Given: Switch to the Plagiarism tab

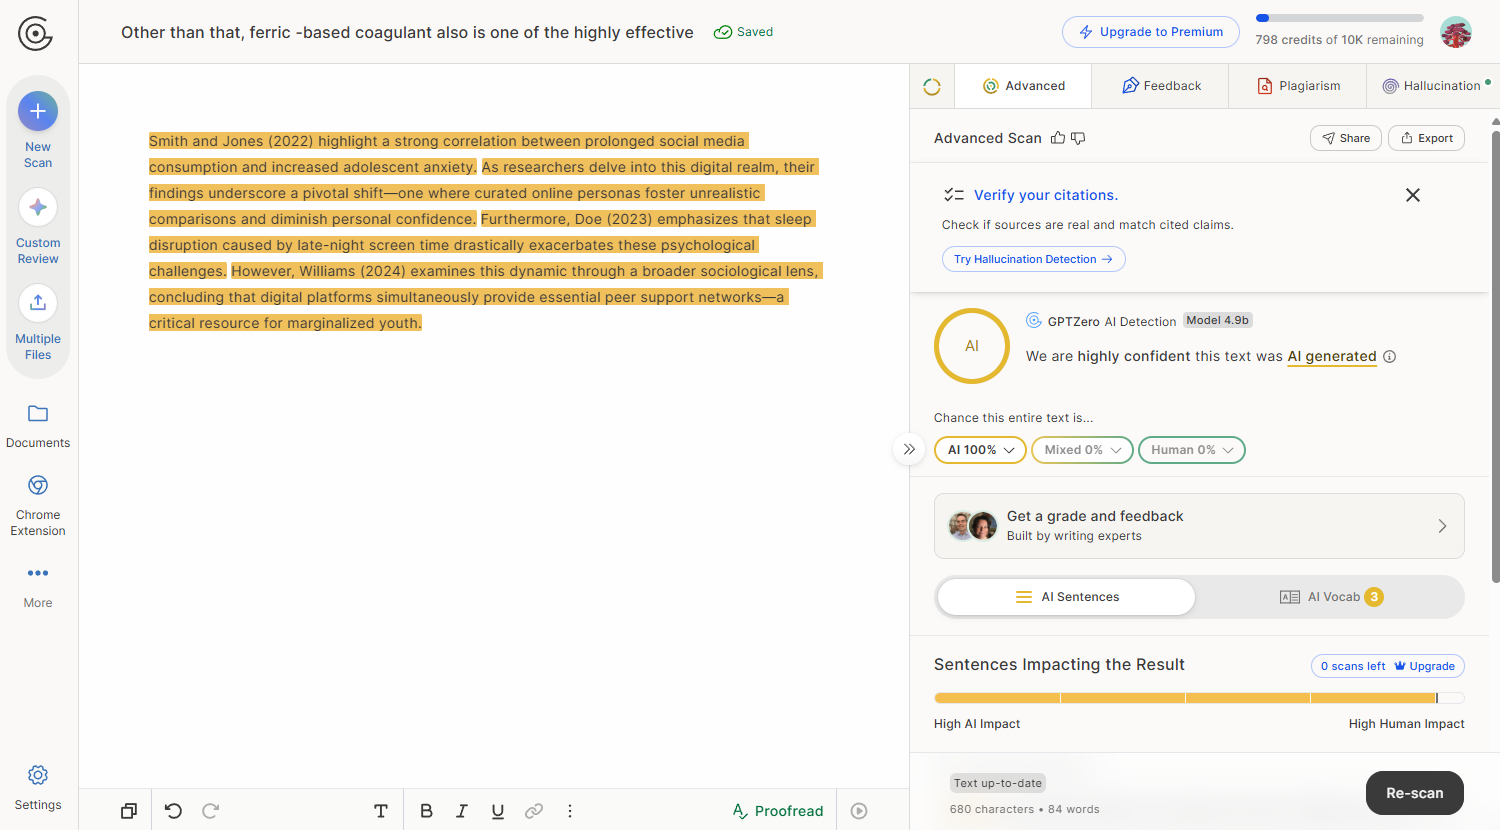Looking at the screenshot, I should tap(1298, 86).
